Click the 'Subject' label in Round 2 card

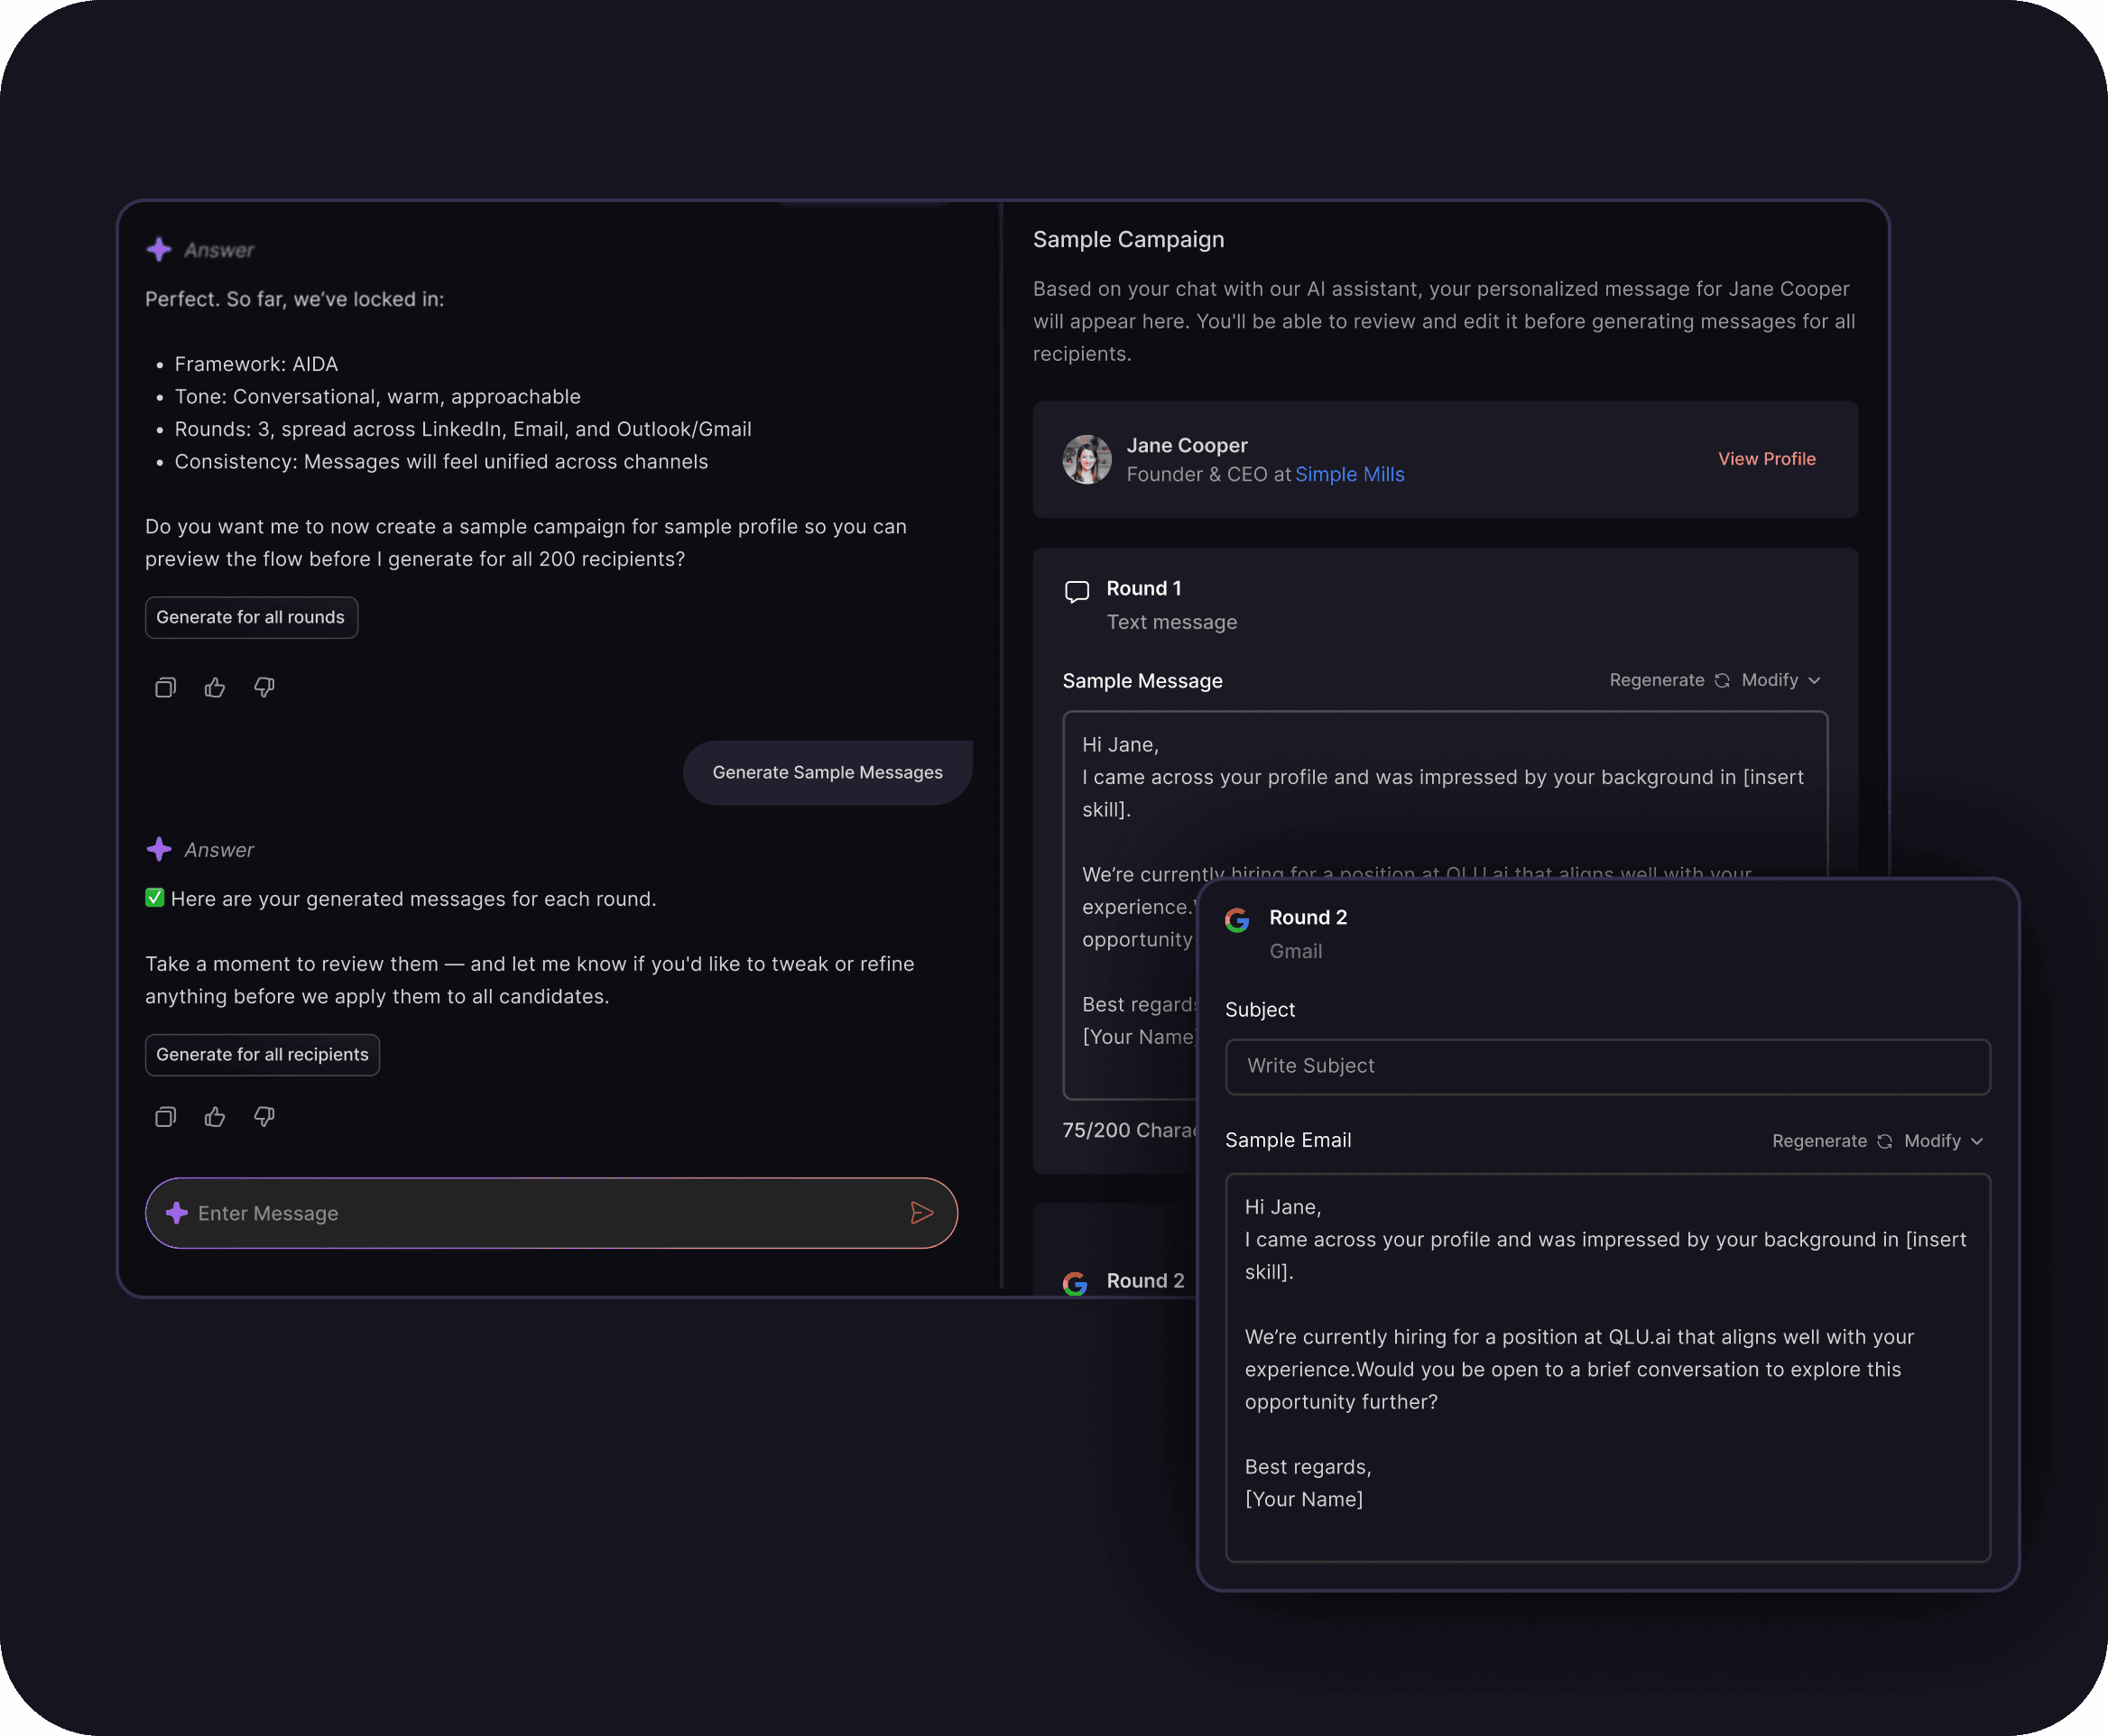(x=1260, y=1010)
